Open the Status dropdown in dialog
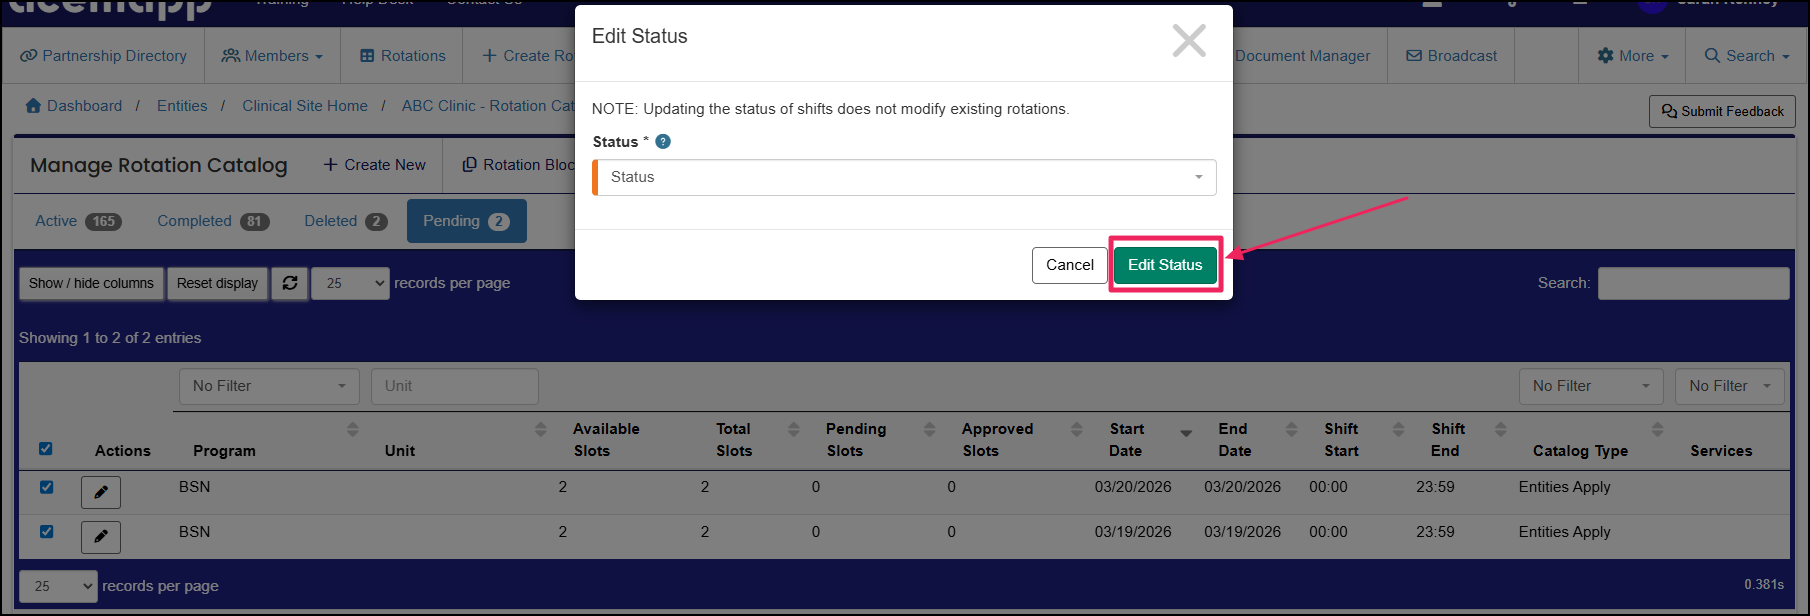The height and width of the screenshot is (616, 1810). (x=905, y=177)
